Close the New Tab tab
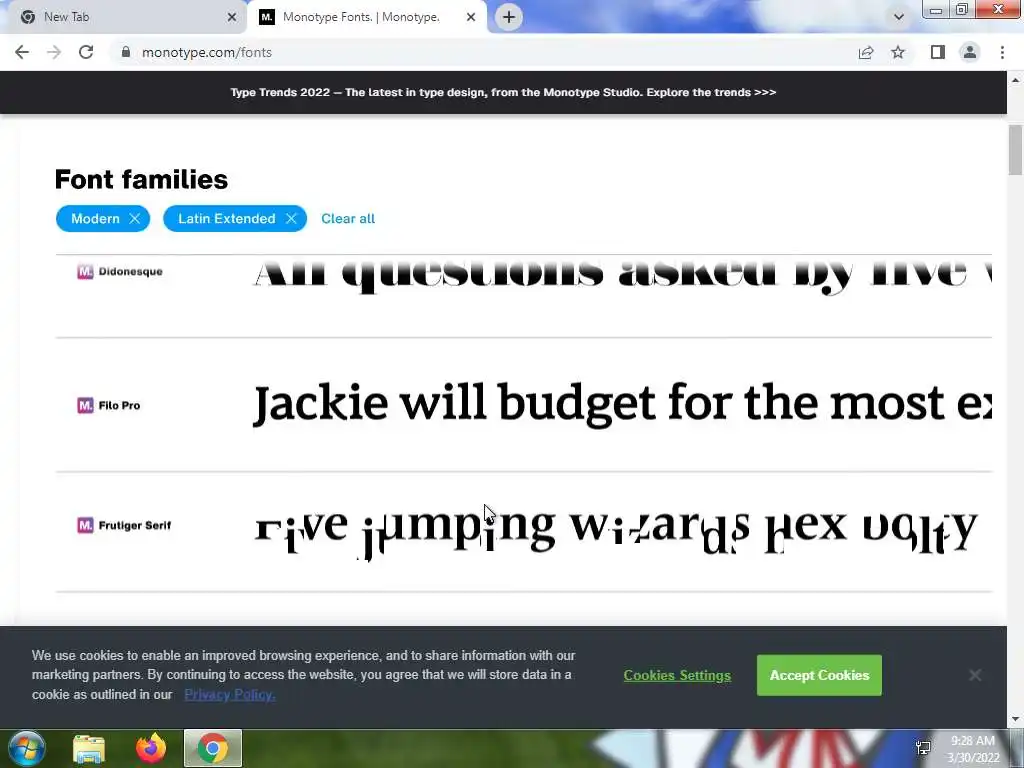Viewport: 1024px width, 768px height. 232,17
